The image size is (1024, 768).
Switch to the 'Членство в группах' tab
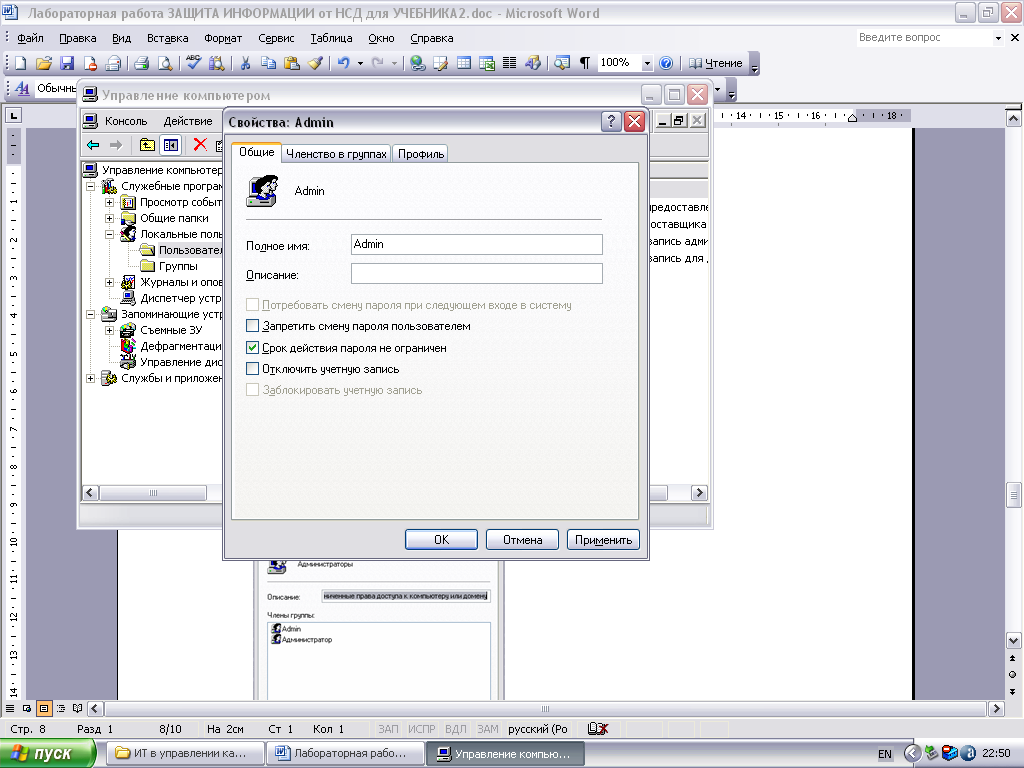tap(336, 153)
